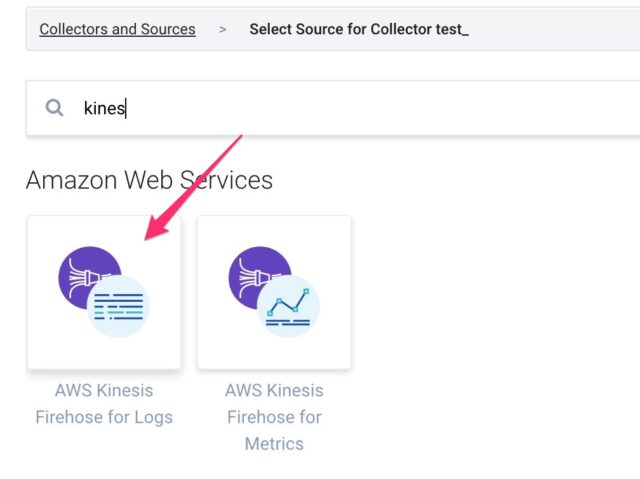
Task: Click the magnifying glass search icon
Action: 54,108
